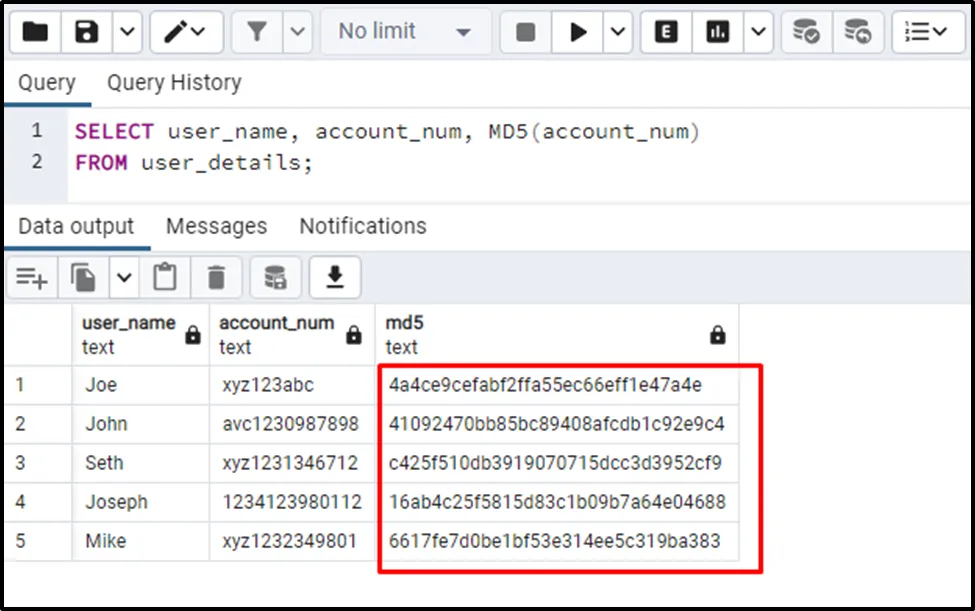Click the Delete row trash icon
The width and height of the screenshot is (975, 611).
216,277
